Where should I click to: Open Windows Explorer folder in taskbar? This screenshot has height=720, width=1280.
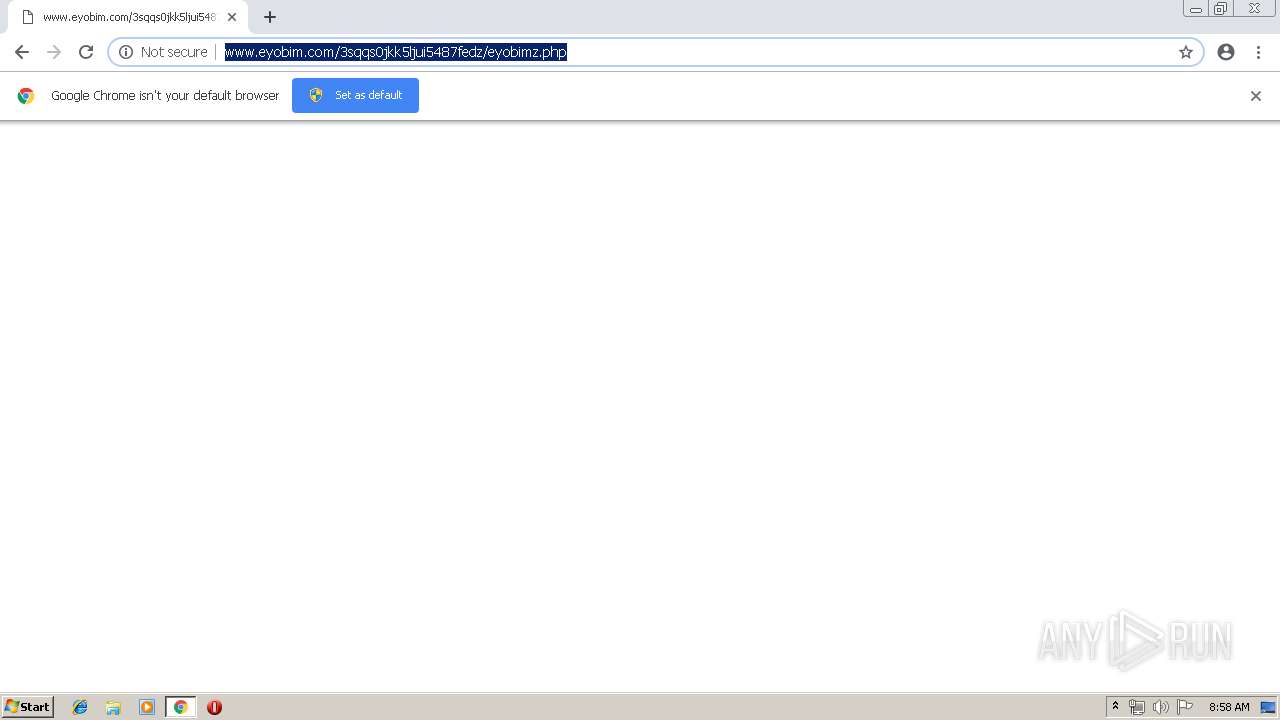click(113, 707)
